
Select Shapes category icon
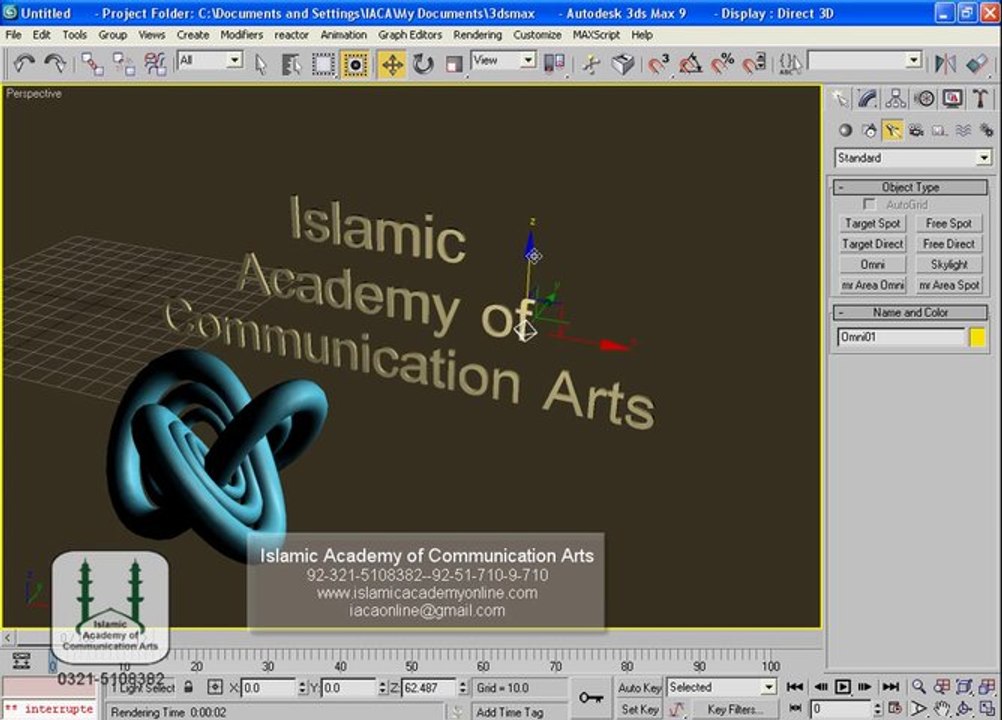pos(869,130)
